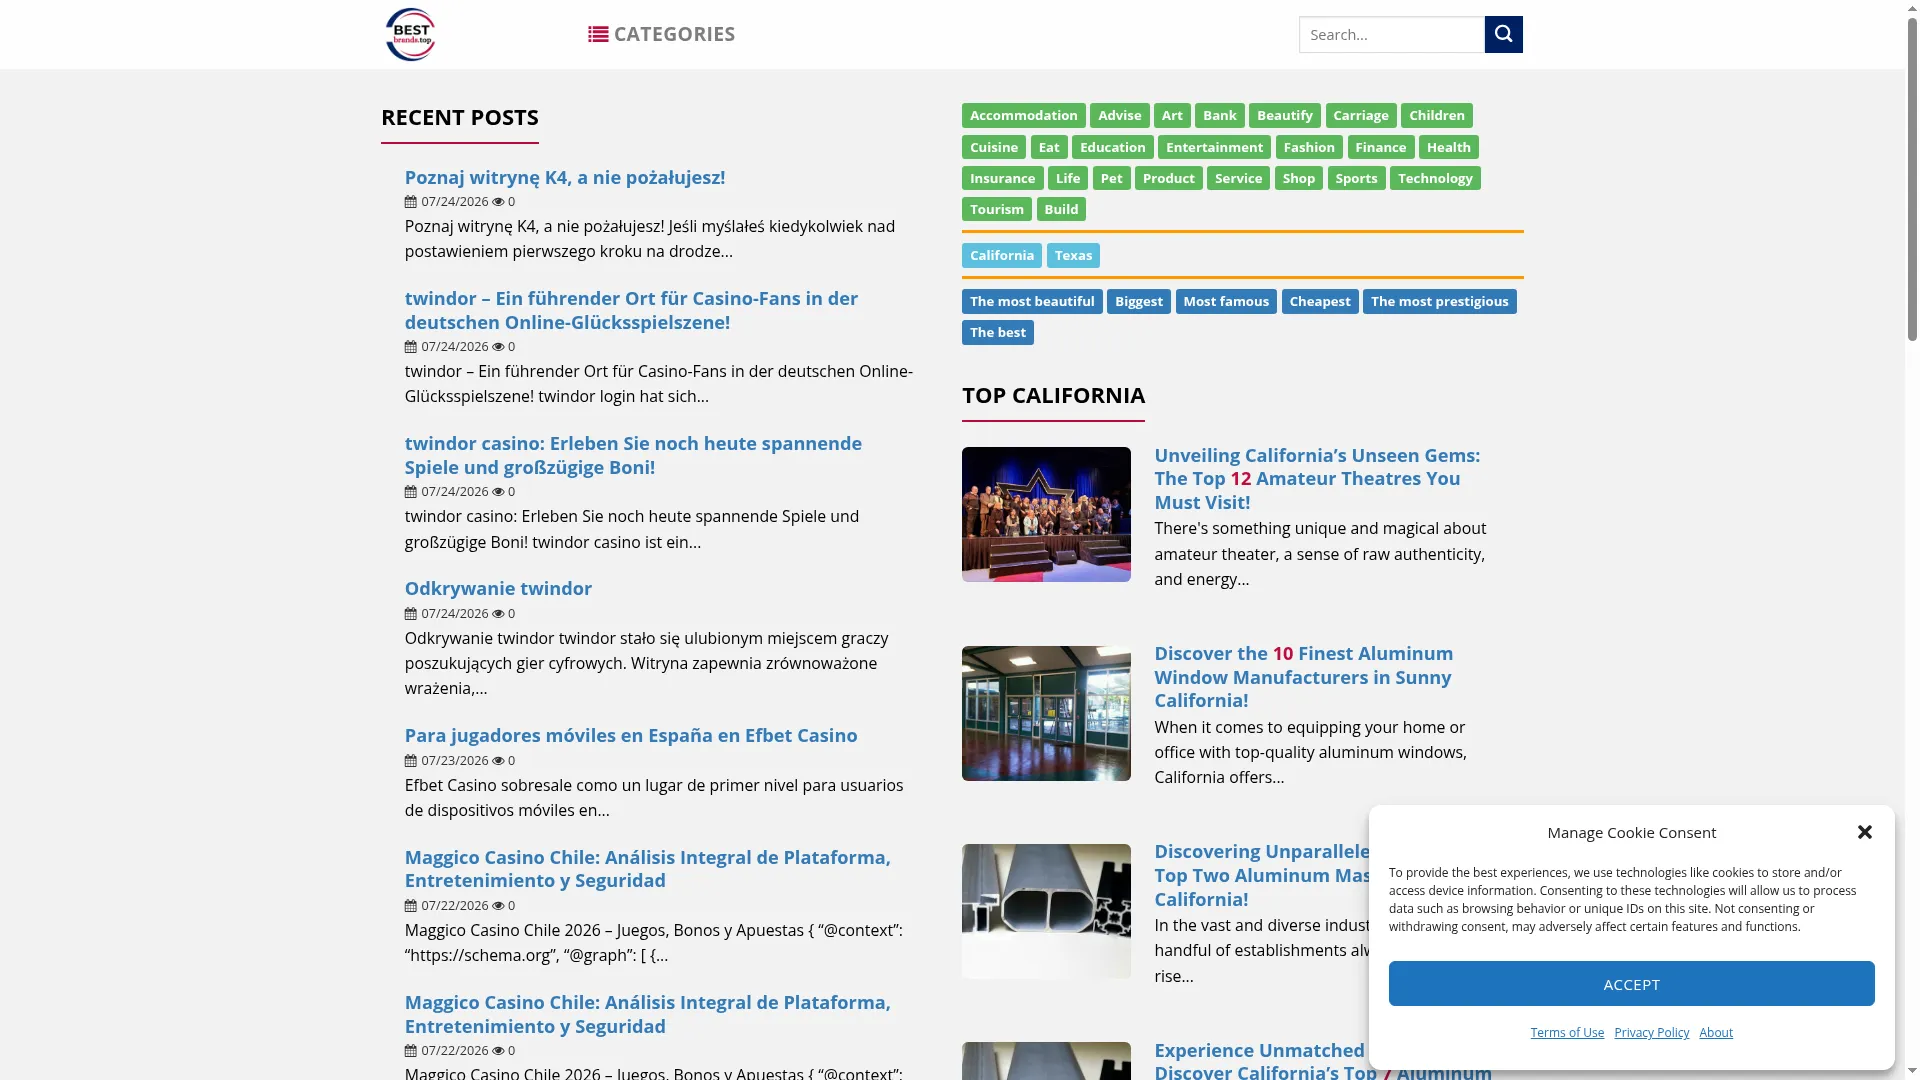
Task: Click the aluminum window building thumbnail
Action: point(1046,713)
